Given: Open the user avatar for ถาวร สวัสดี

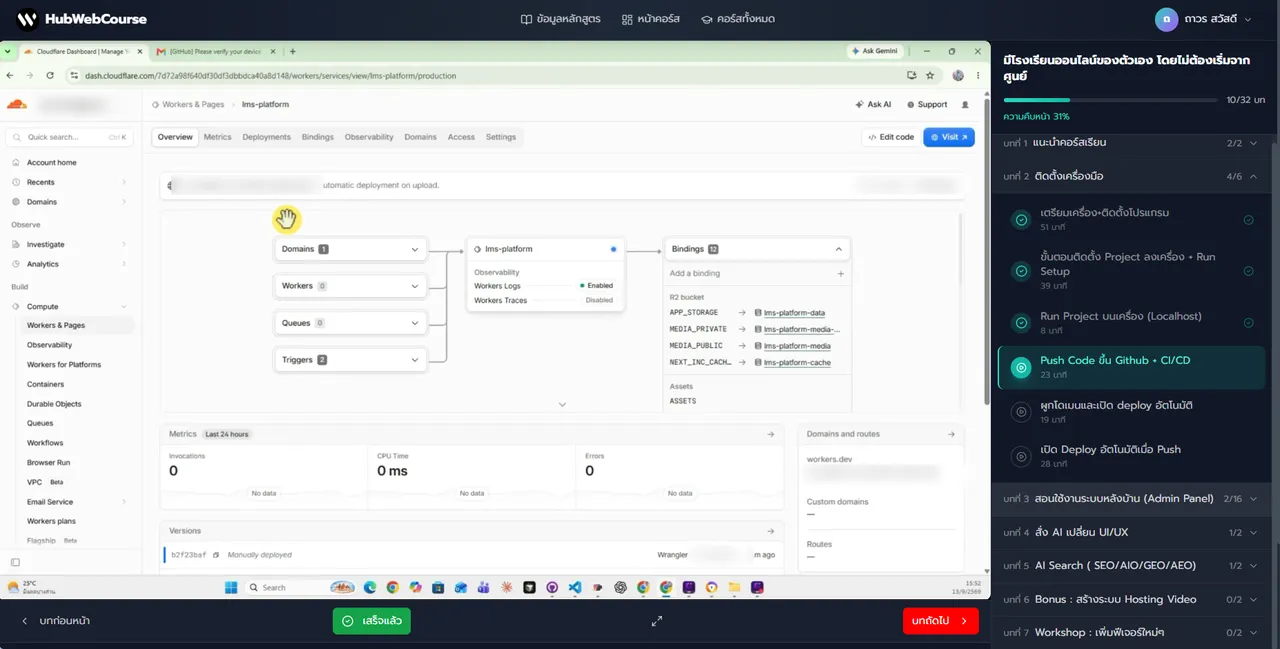Looking at the screenshot, I should coord(1166,19).
